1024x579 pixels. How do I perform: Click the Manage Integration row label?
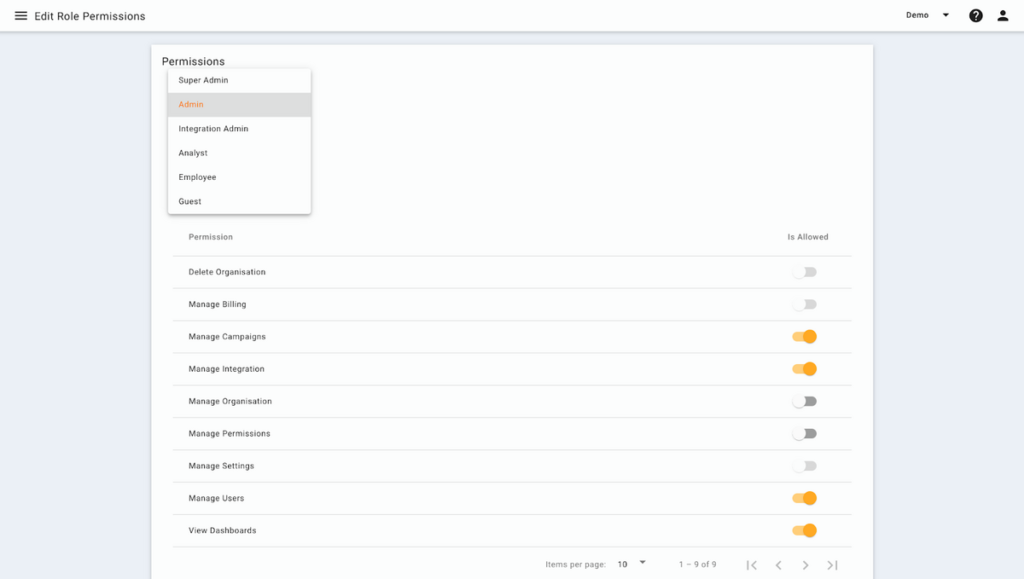226,369
